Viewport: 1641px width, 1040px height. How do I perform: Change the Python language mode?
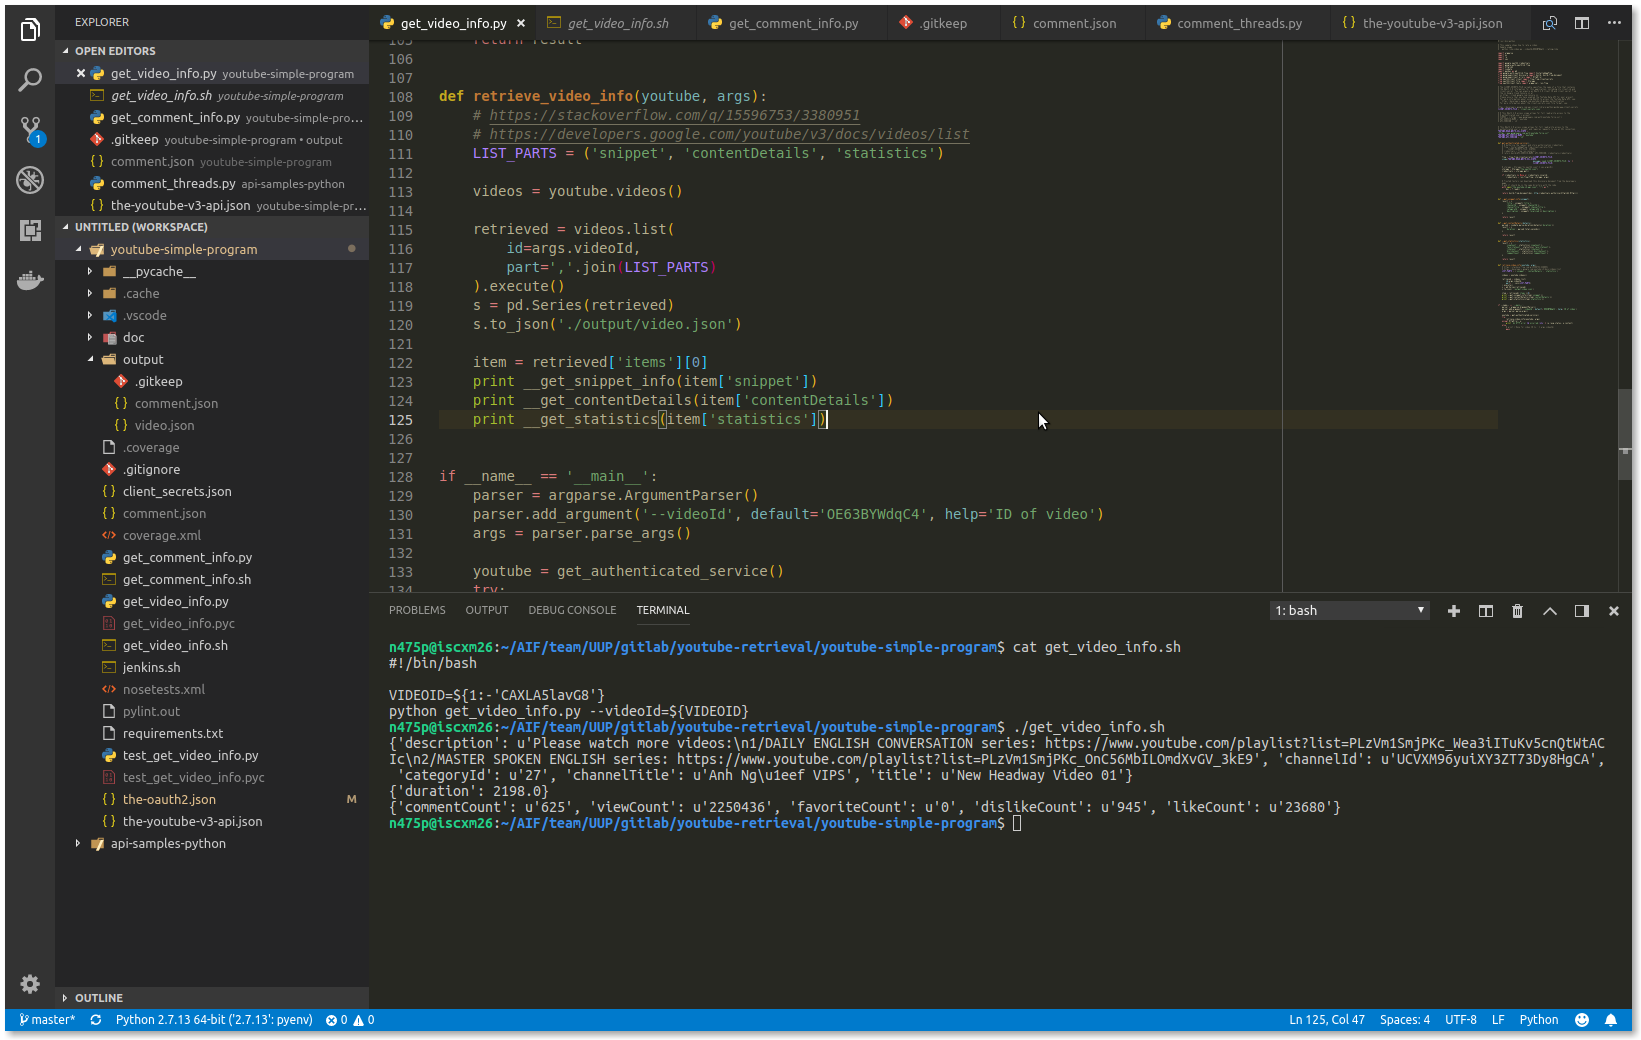(x=1539, y=1020)
